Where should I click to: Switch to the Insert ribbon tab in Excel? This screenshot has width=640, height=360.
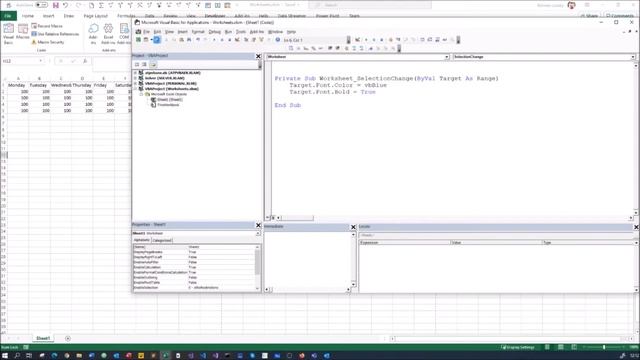(x=48, y=16)
